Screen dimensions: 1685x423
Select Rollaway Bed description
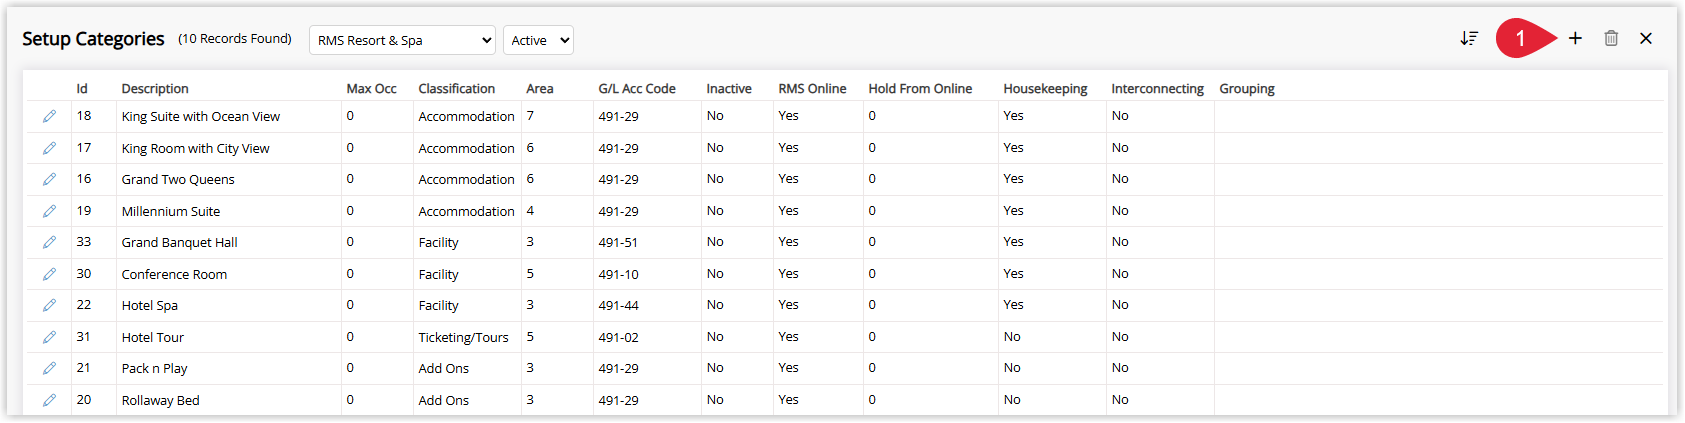[161, 400]
